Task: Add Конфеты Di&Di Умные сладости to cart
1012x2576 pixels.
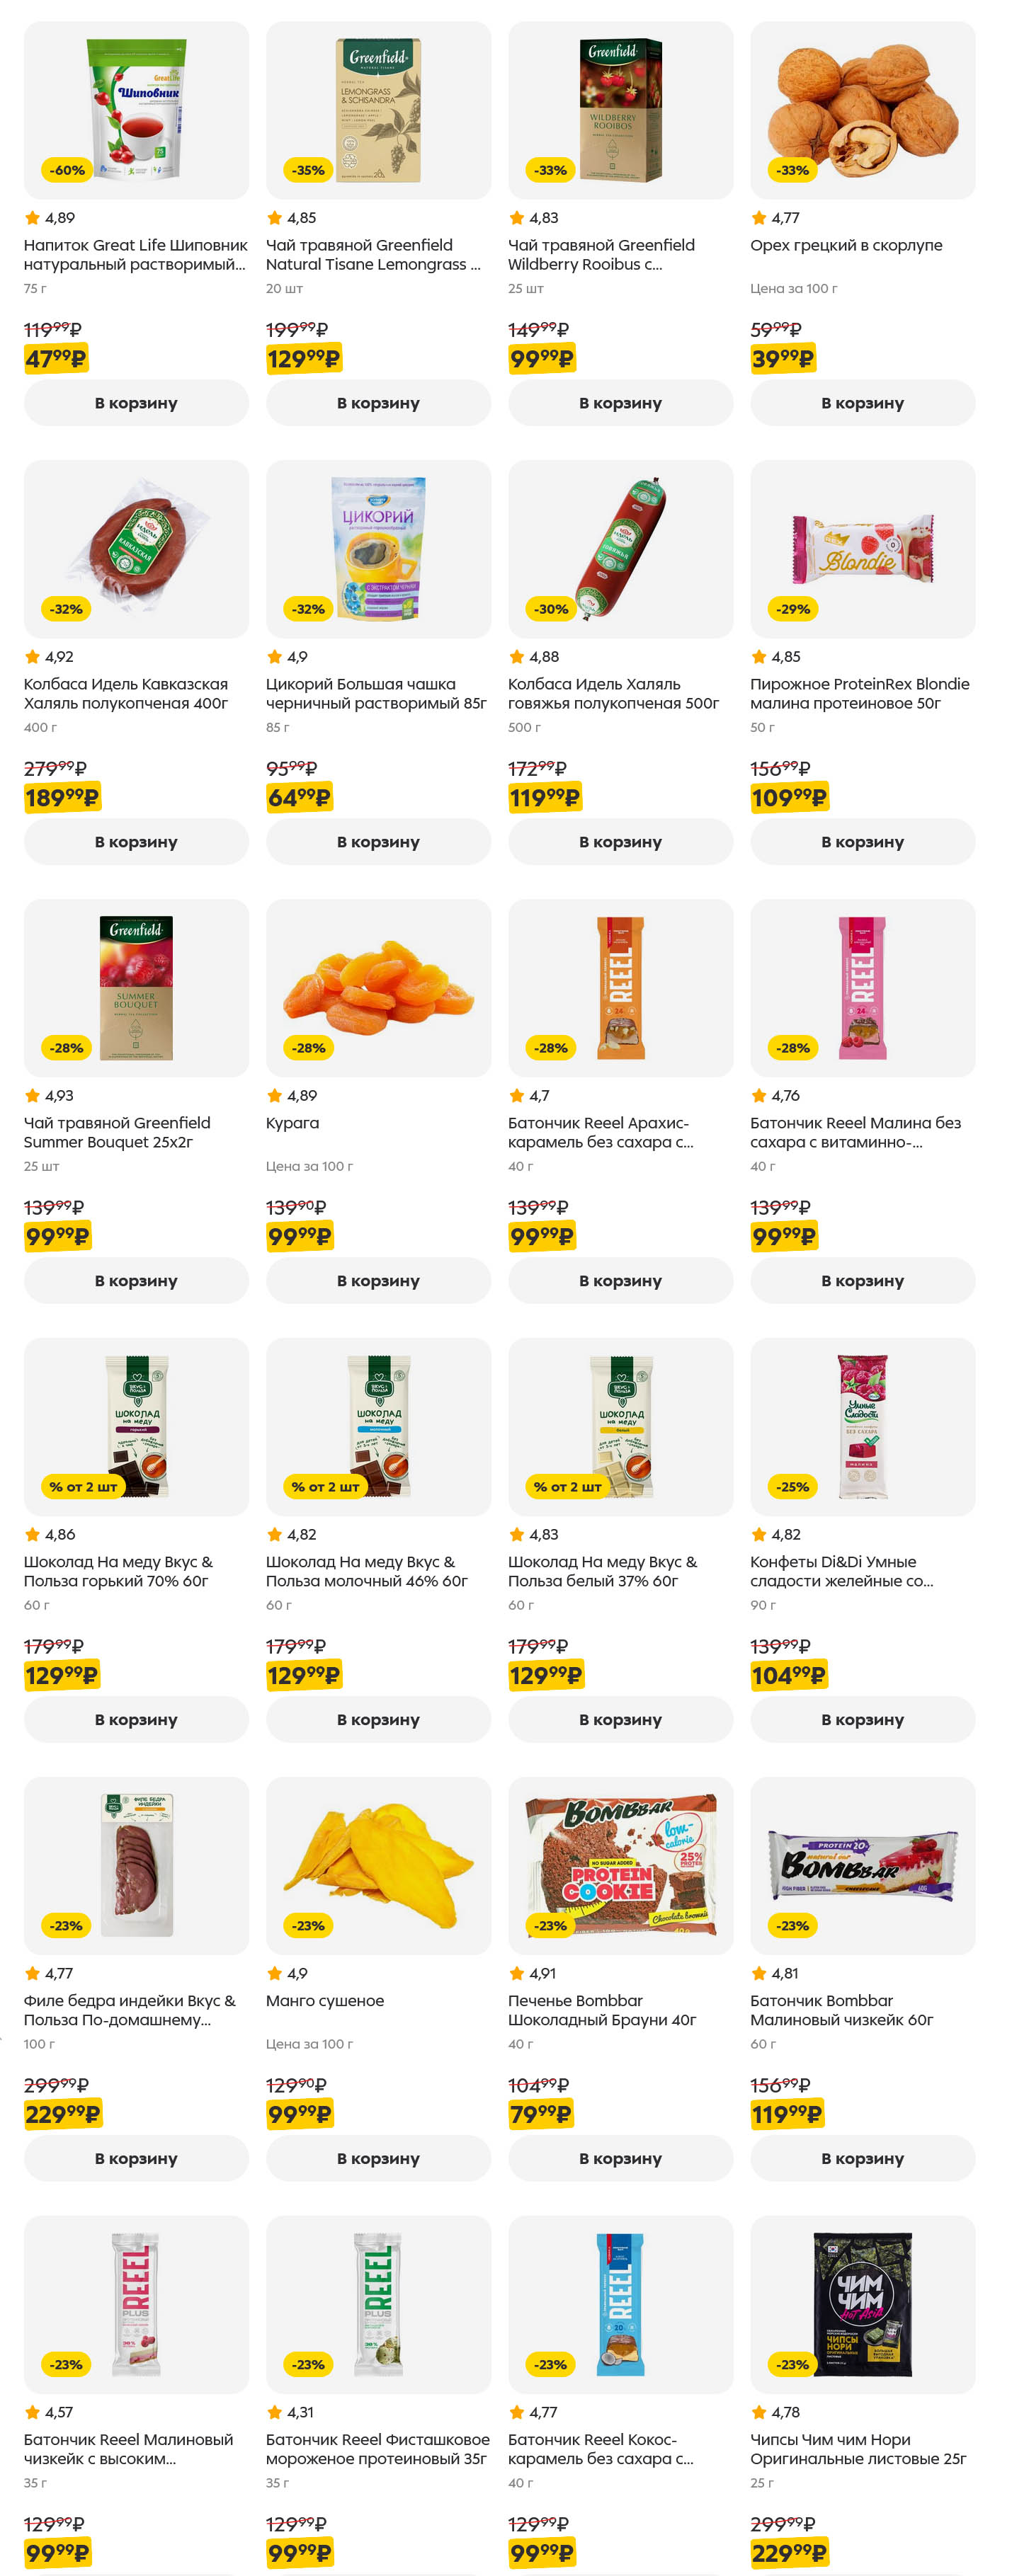Action: [x=862, y=1720]
